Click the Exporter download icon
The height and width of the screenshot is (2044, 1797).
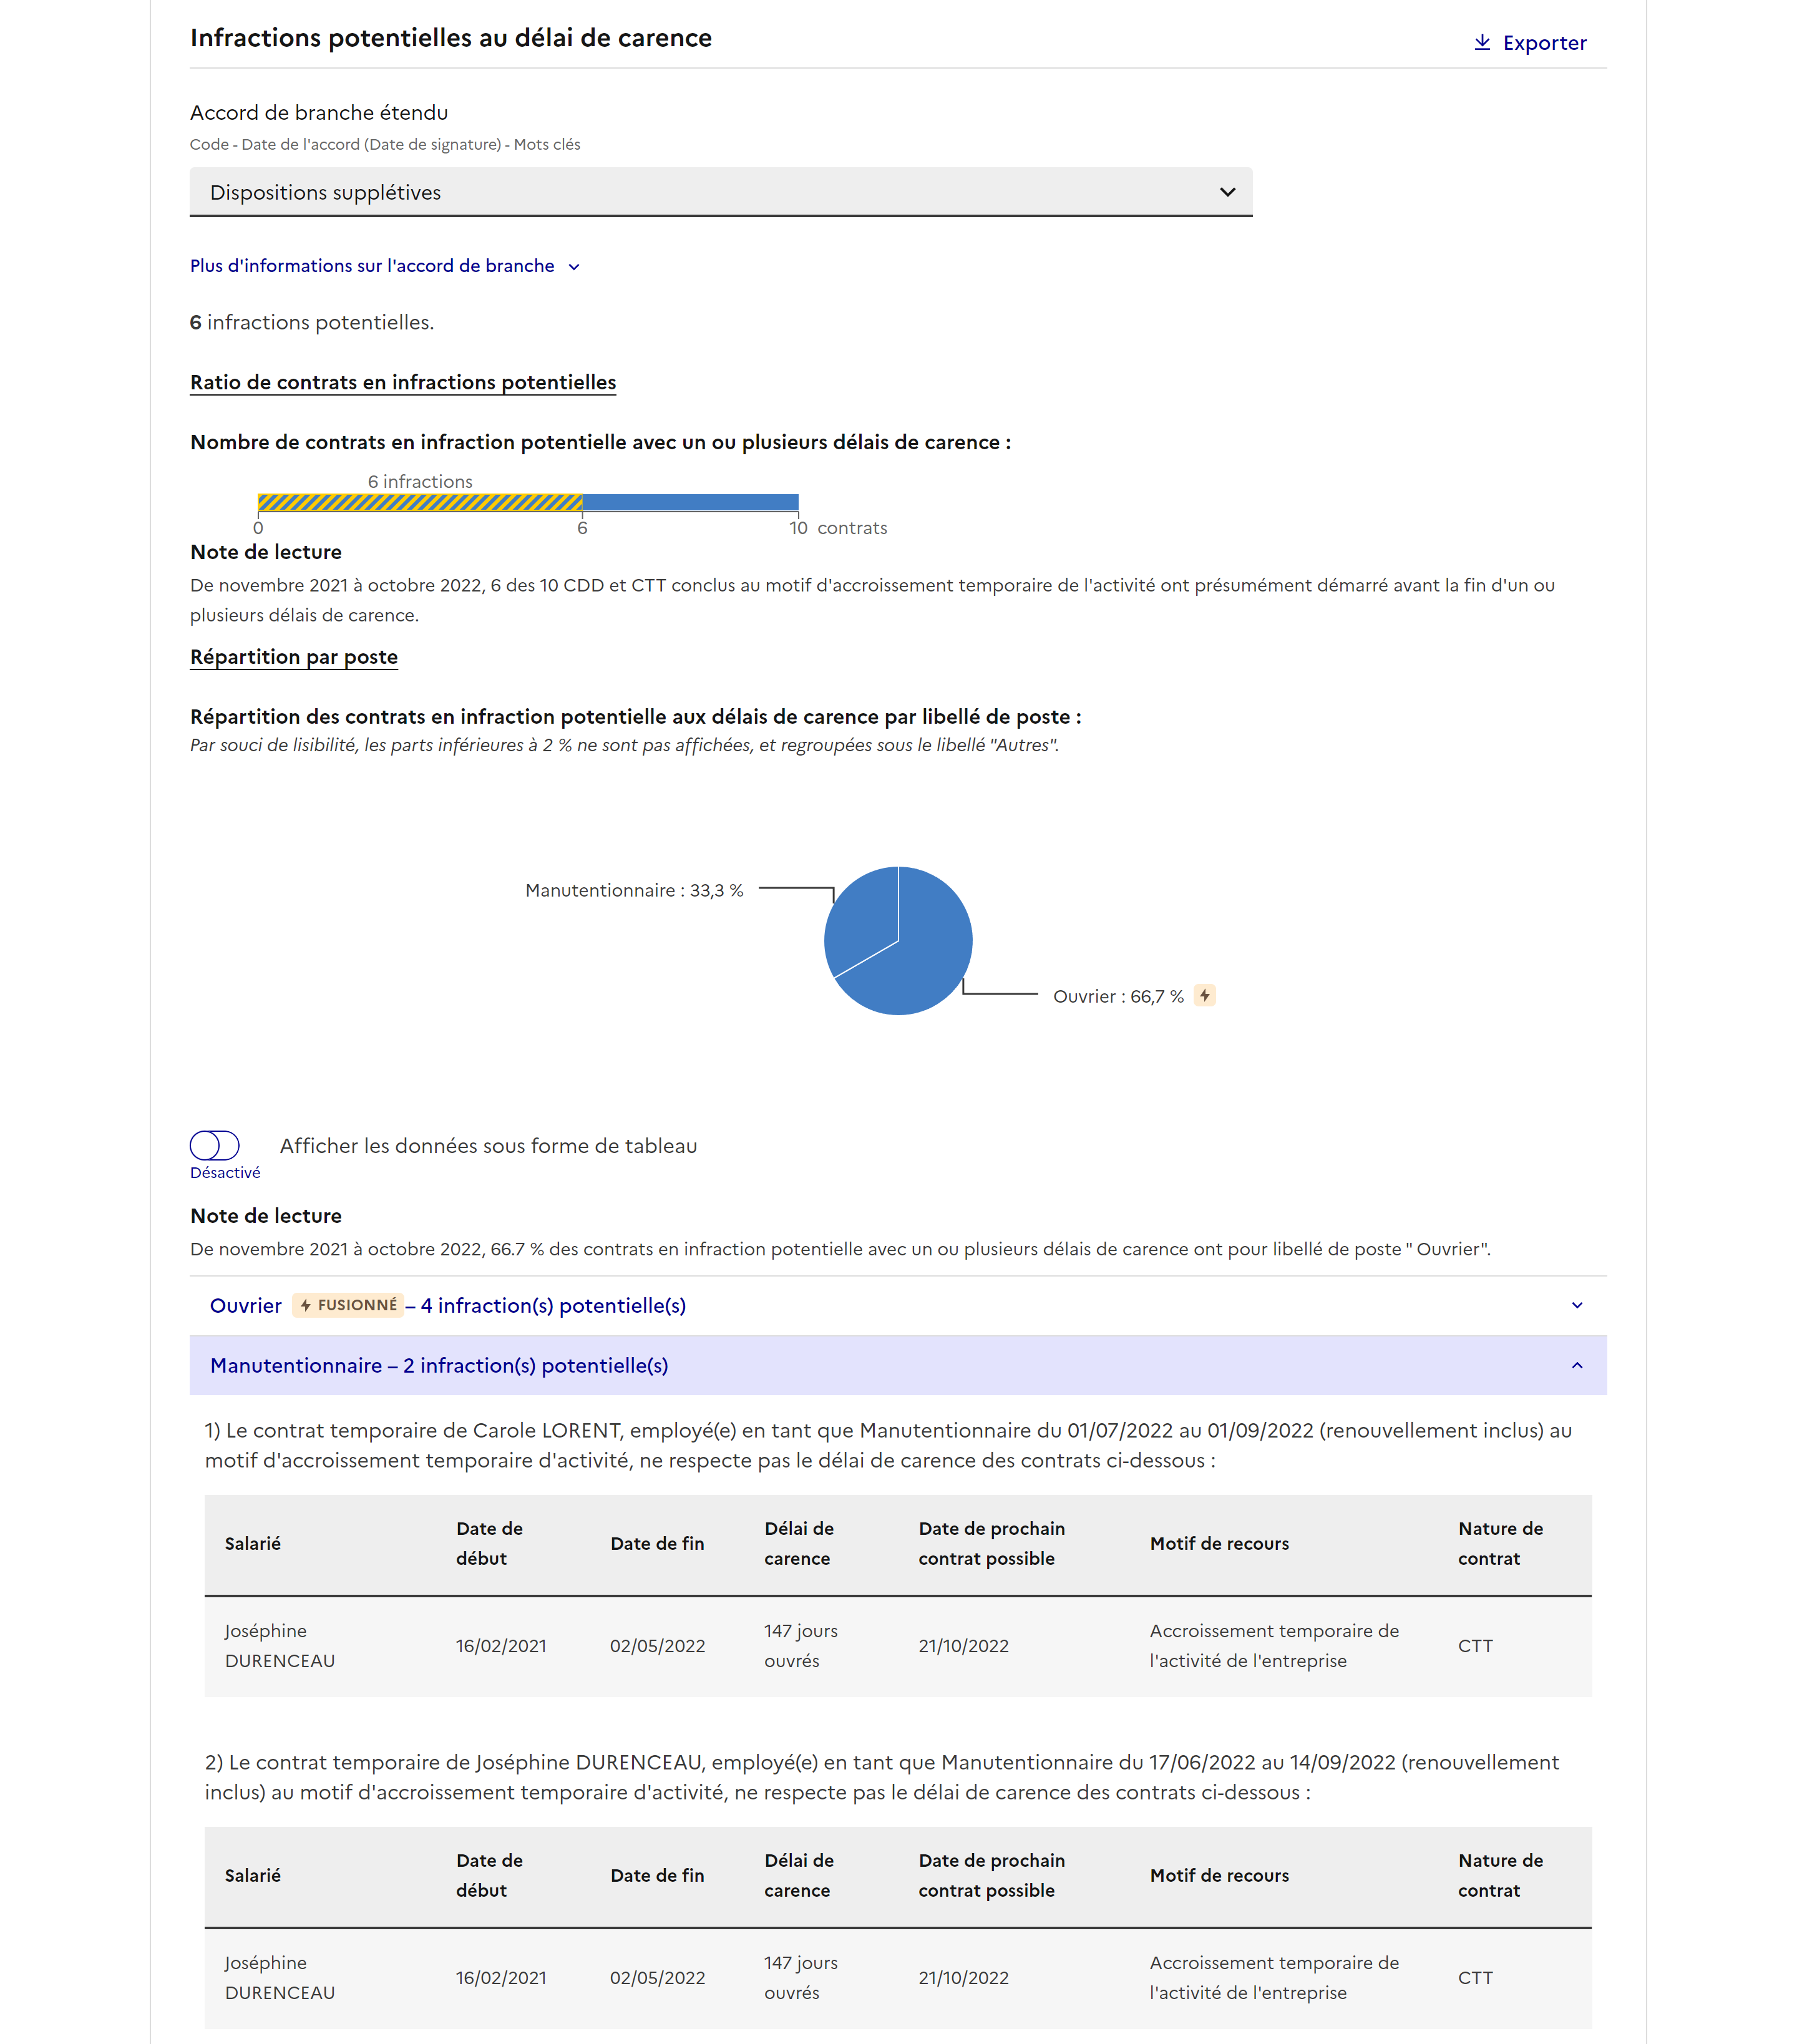[x=1482, y=42]
